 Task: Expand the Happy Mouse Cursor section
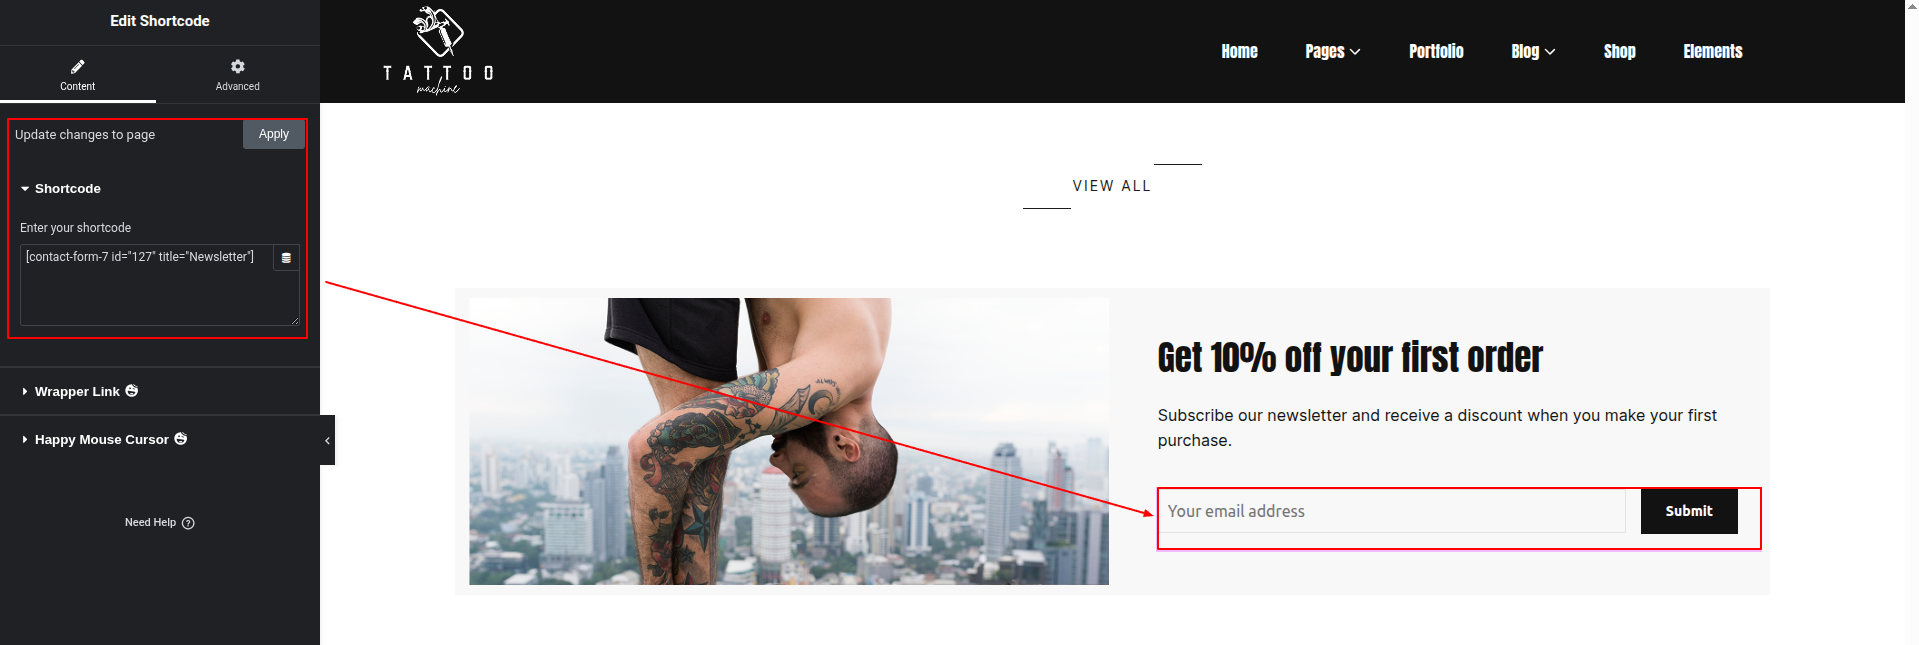click(x=101, y=440)
